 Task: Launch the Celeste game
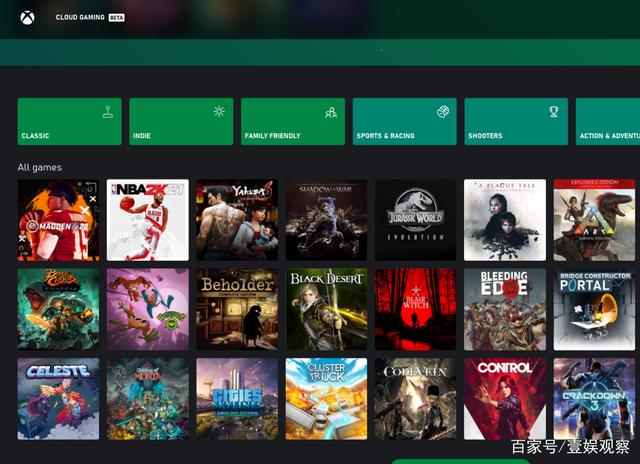[58, 399]
